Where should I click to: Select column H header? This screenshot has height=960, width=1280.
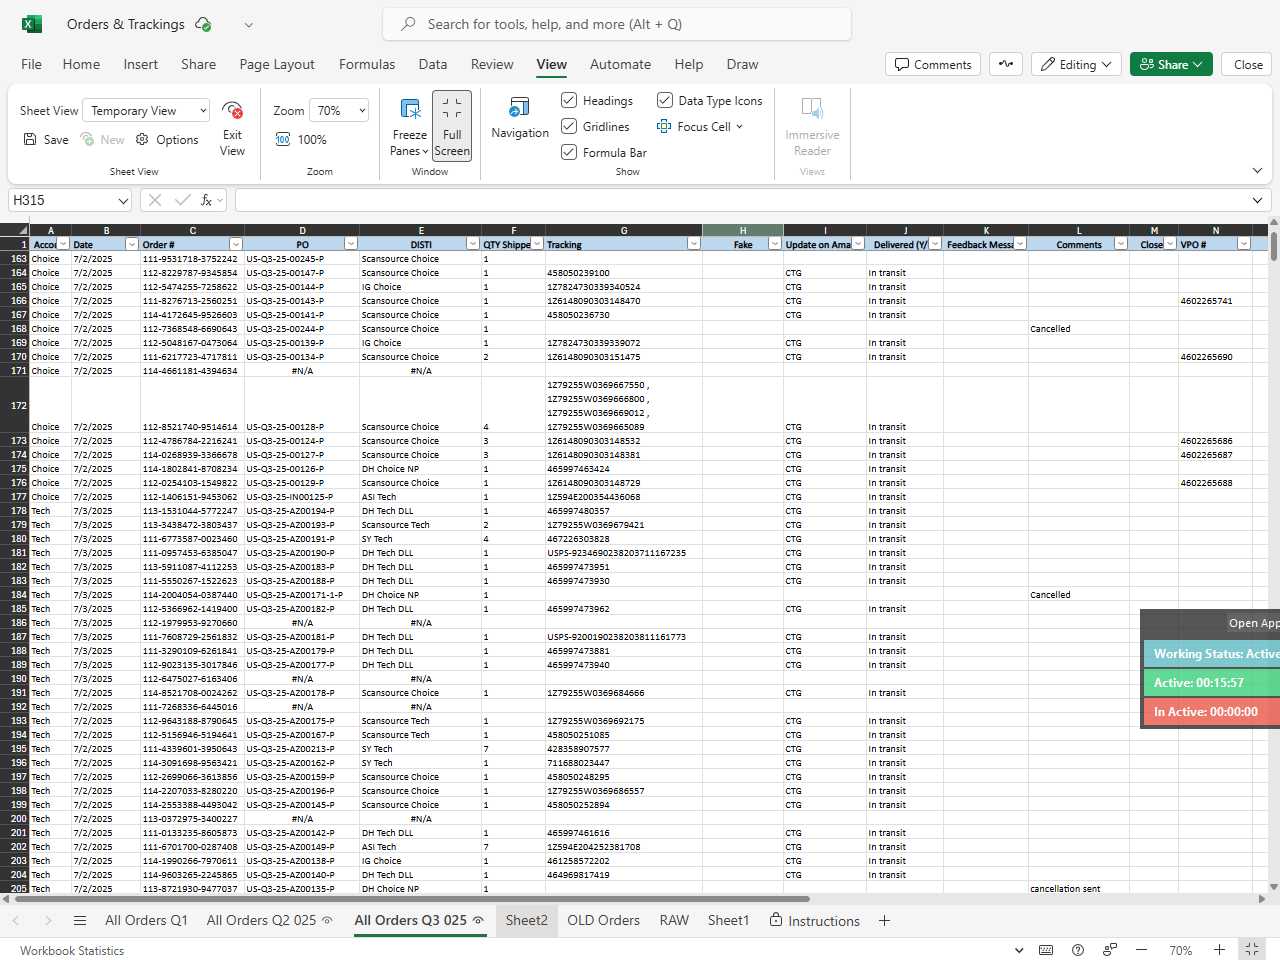(743, 230)
